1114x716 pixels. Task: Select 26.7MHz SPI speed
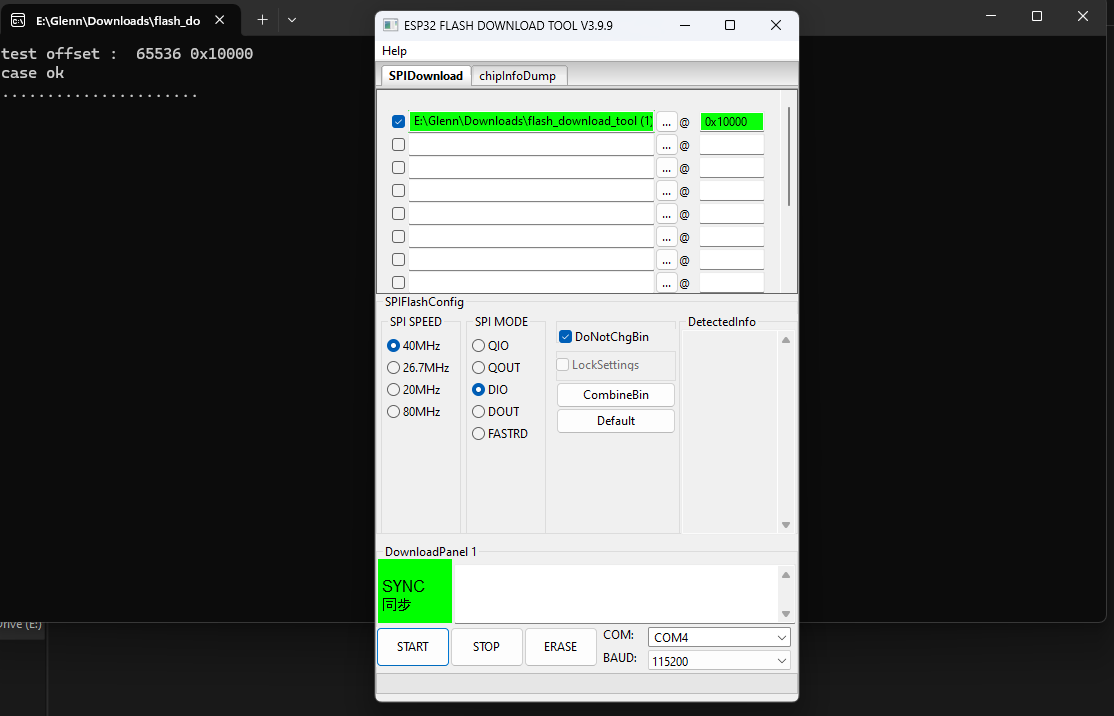pyautogui.click(x=418, y=368)
